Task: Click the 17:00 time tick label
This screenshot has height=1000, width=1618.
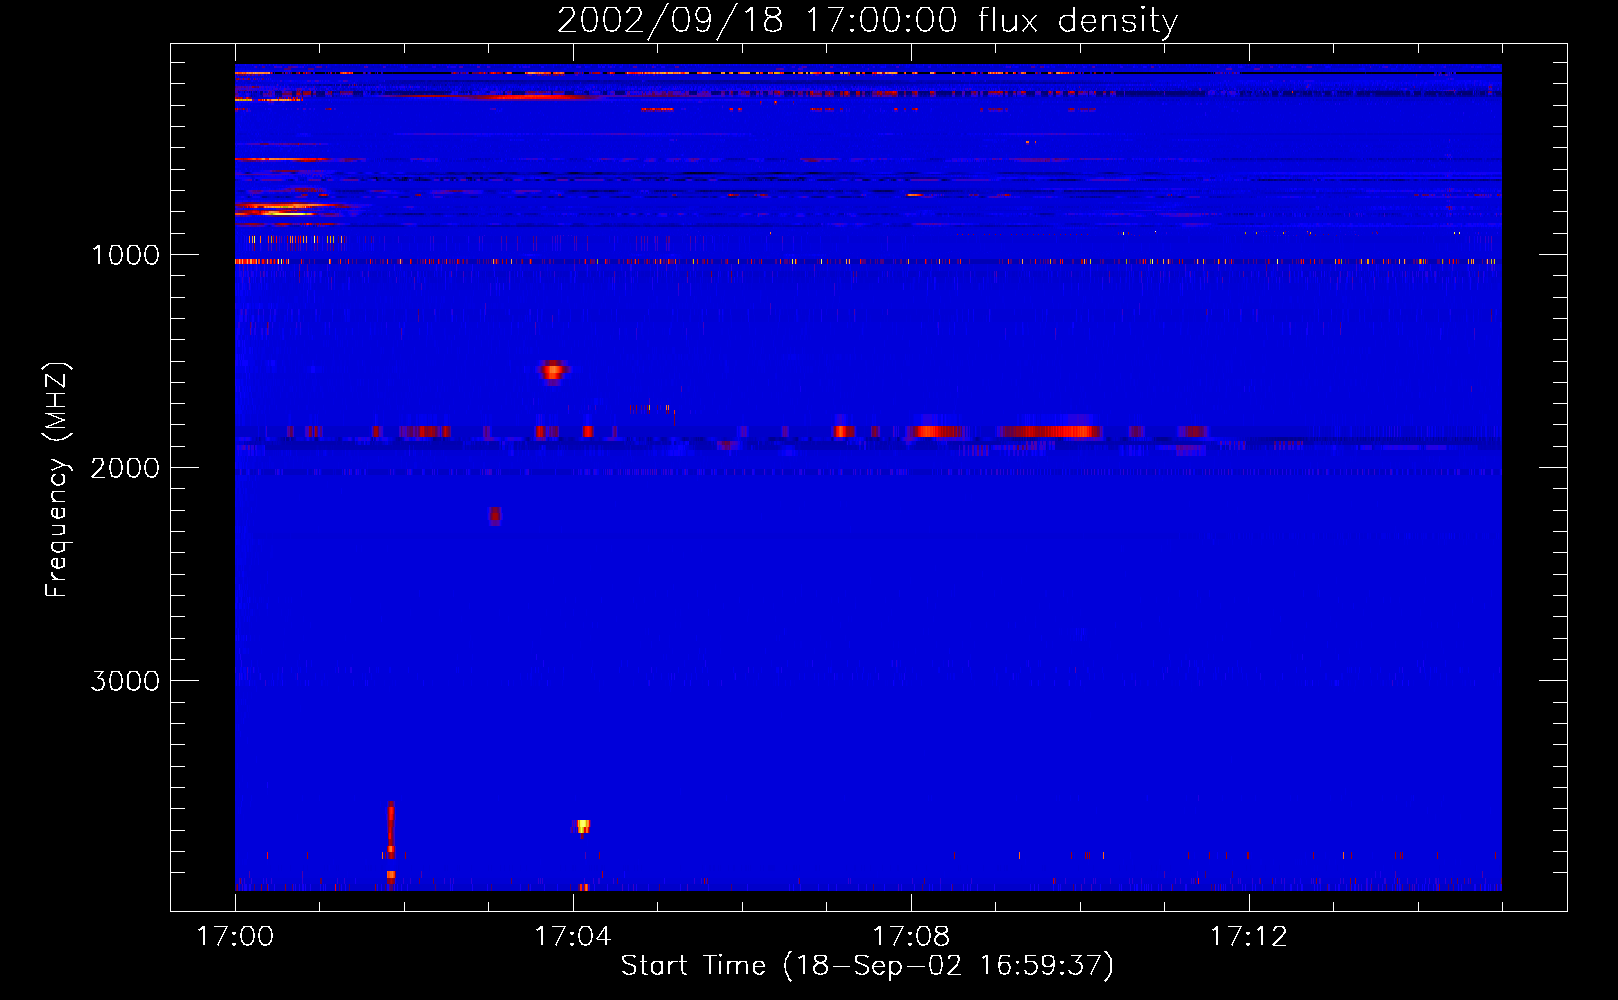Action: 235,936
